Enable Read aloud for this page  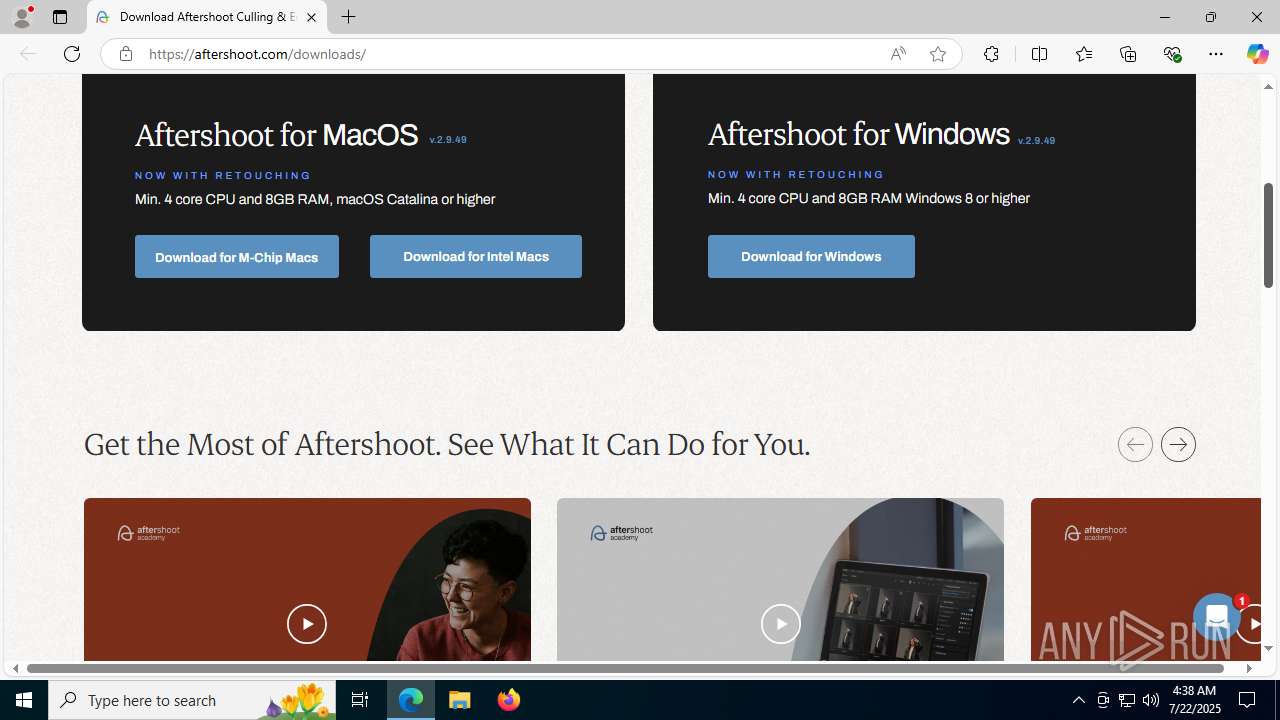point(898,54)
